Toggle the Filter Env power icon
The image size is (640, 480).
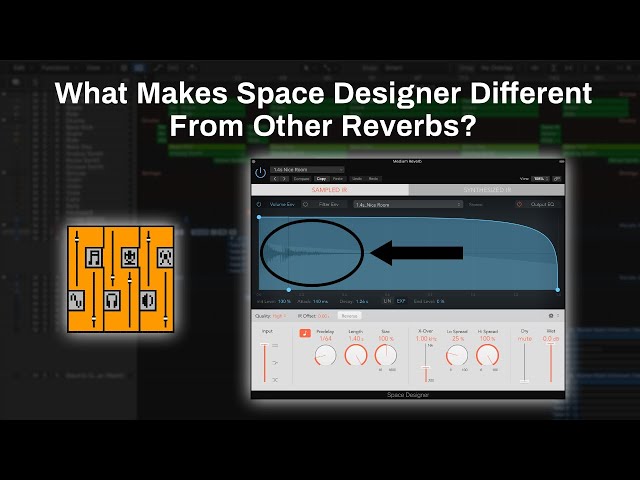click(305, 204)
